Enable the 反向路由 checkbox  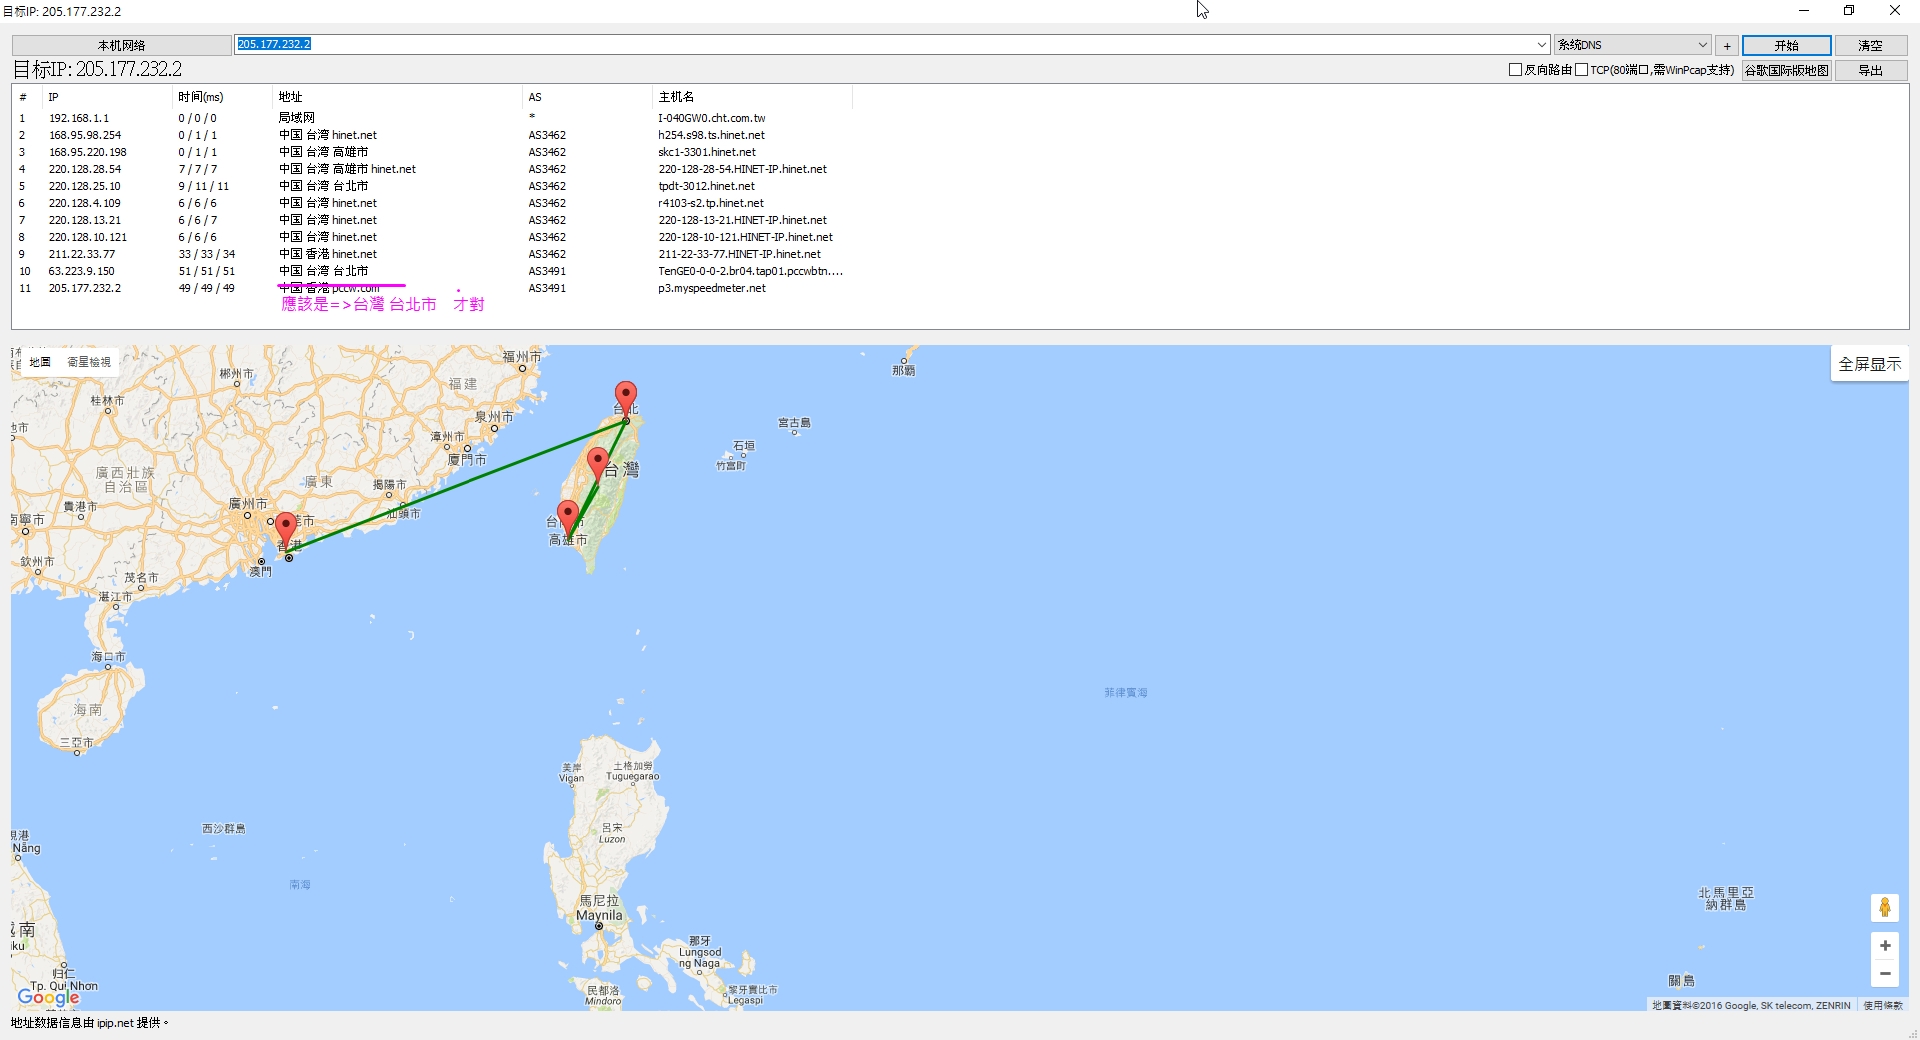pos(1515,70)
